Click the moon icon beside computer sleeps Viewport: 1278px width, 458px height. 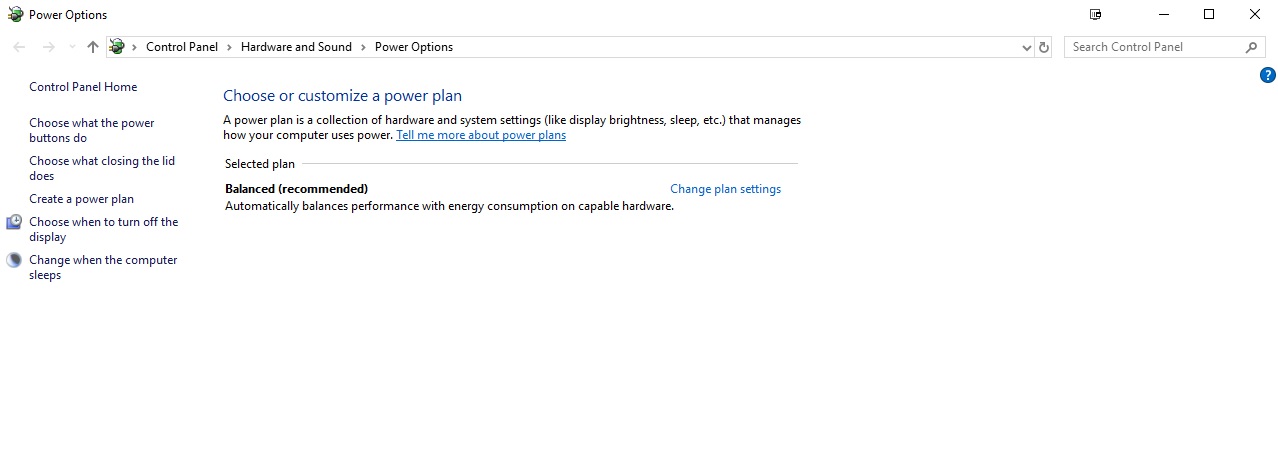(14, 260)
